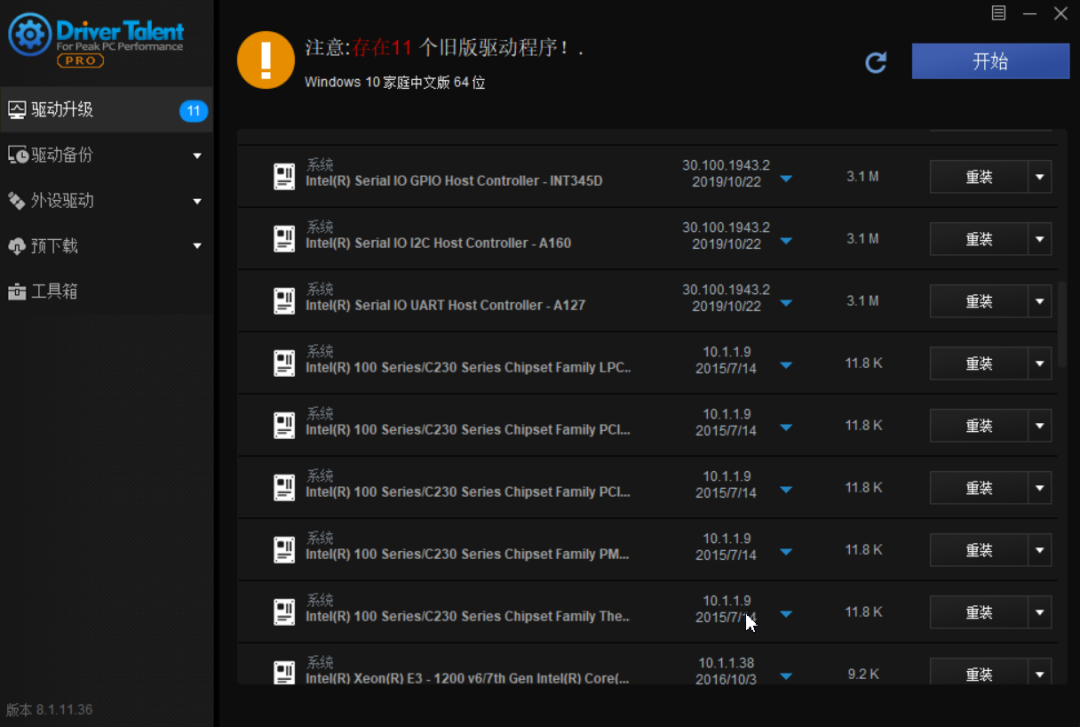Click the blue 11 badge on 驱动升级
The image size is (1080, 727).
(194, 110)
